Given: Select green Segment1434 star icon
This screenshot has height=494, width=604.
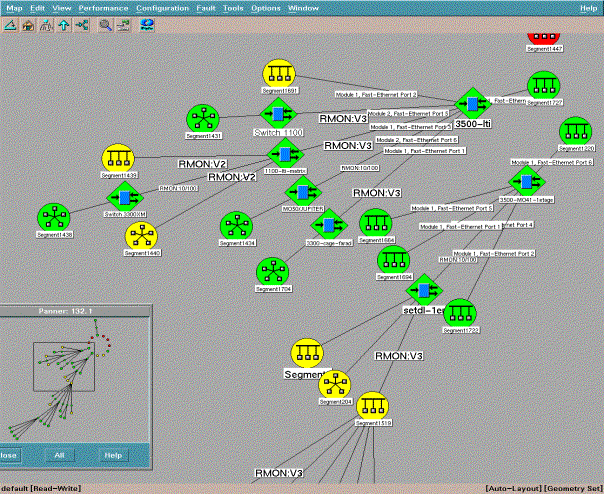Looking at the screenshot, I should 237,227.
